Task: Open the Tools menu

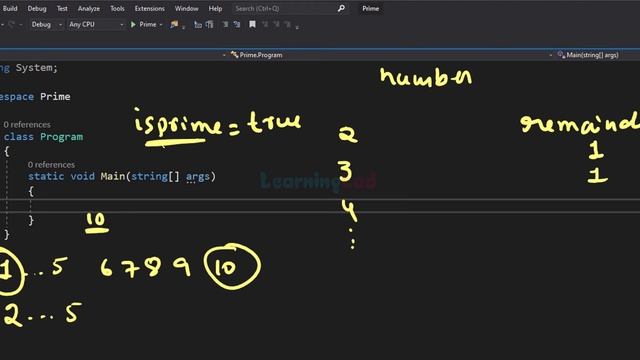Action: 117,9
